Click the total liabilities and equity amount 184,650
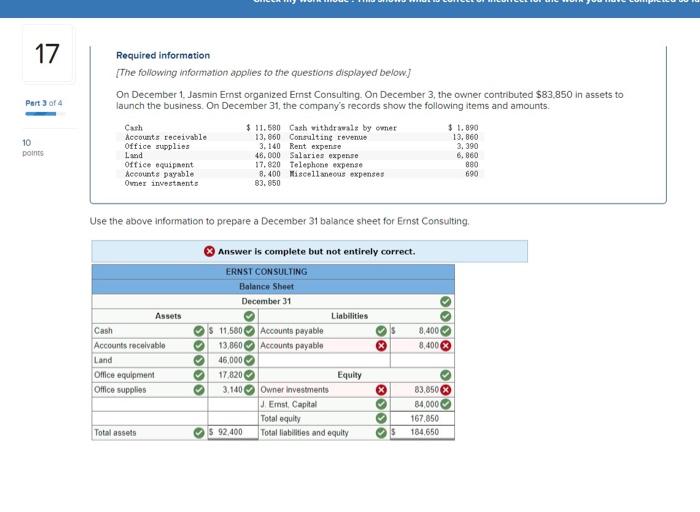The height and width of the screenshot is (512, 700). coord(422,433)
